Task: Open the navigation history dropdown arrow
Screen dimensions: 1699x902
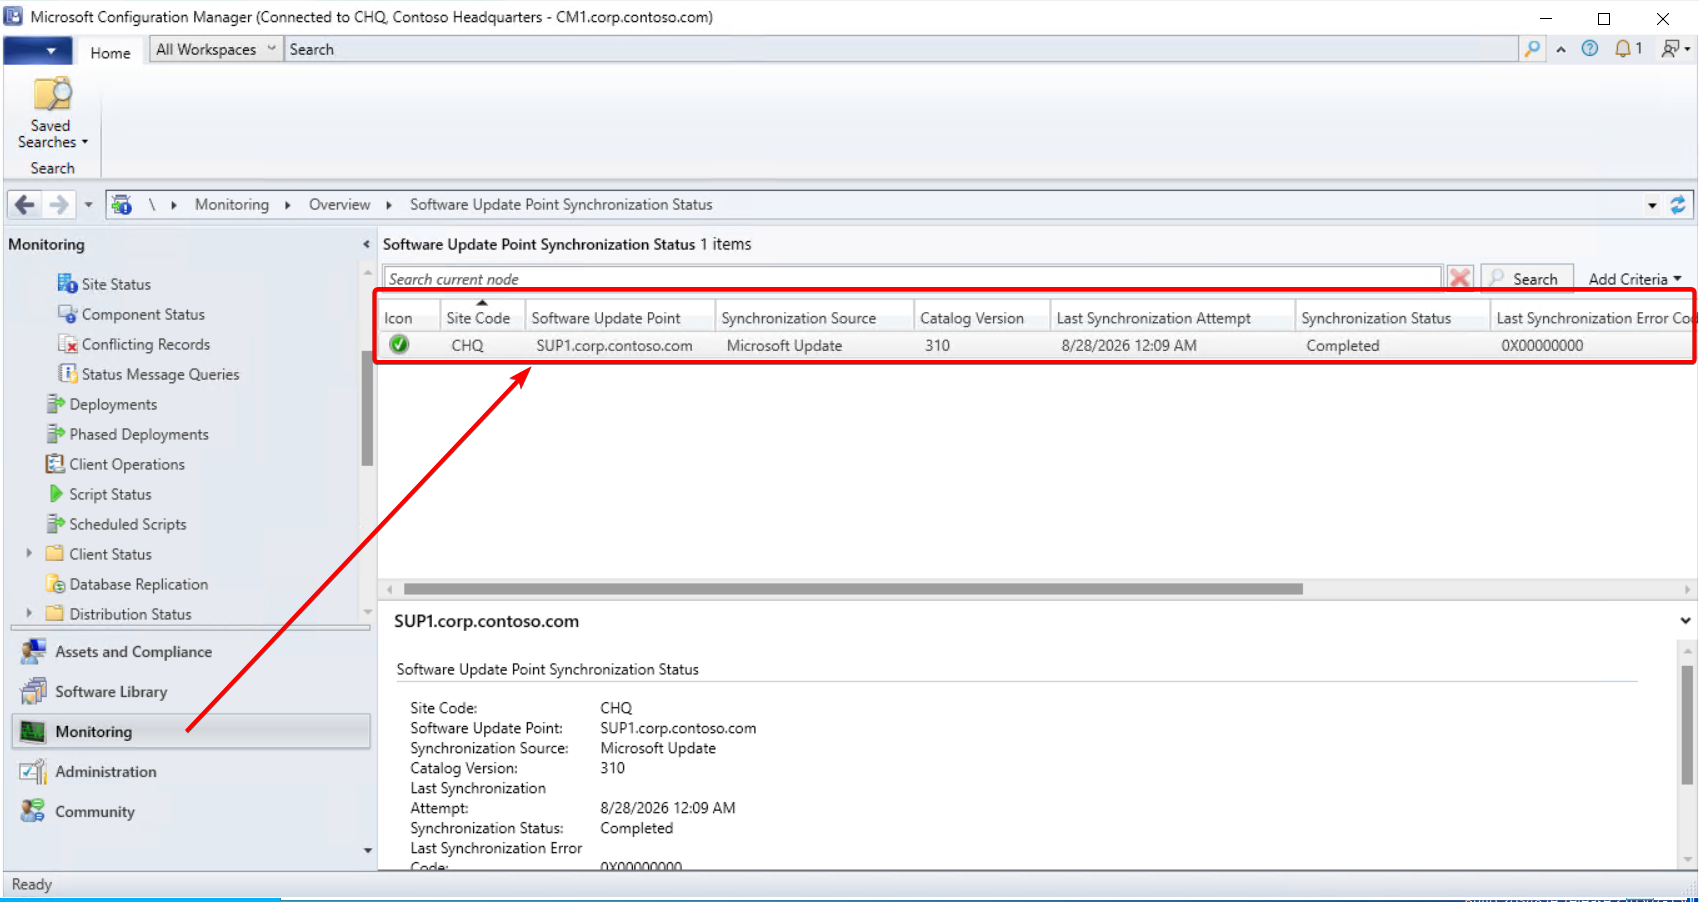Action: (88, 205)
